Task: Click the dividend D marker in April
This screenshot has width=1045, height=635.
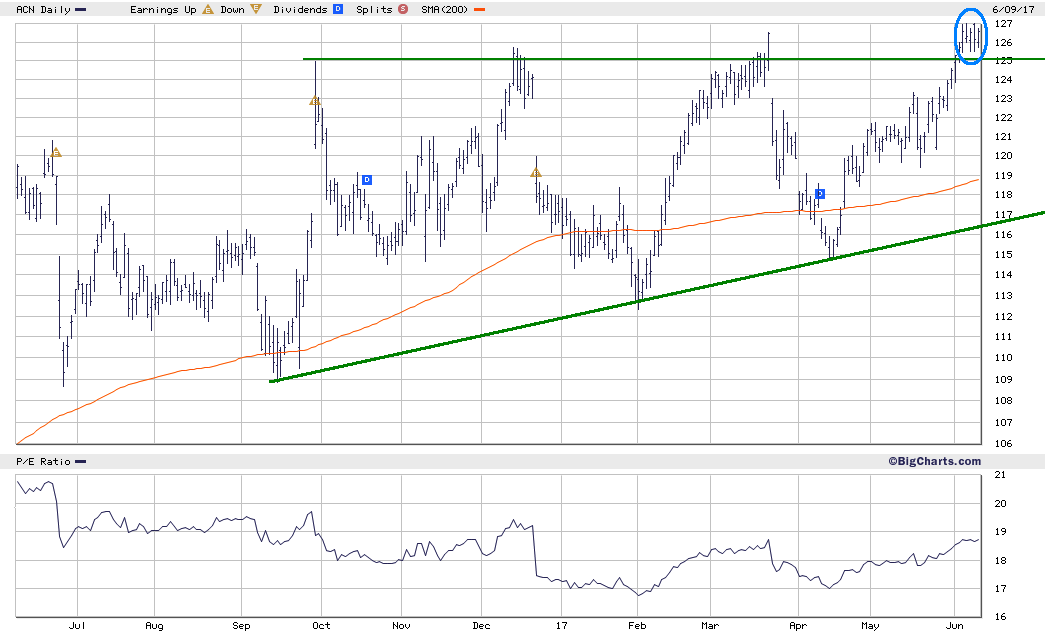Action: (x=820, y=194)
